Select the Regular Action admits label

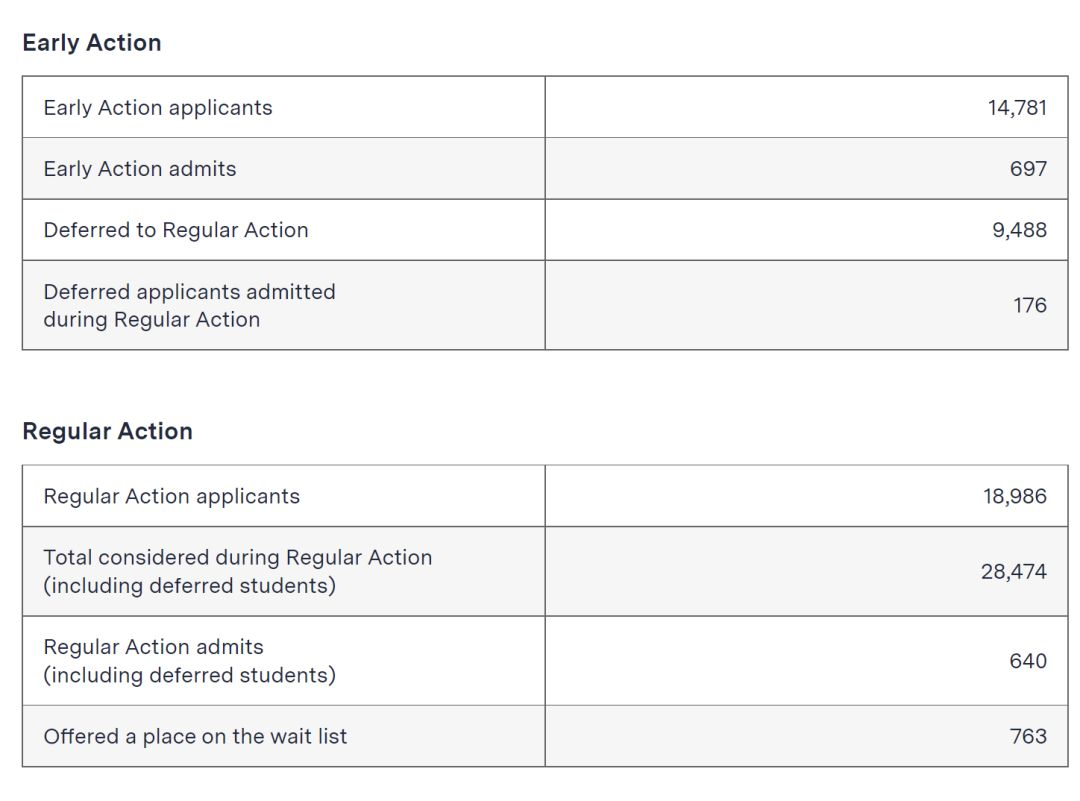tap(154, 647)
